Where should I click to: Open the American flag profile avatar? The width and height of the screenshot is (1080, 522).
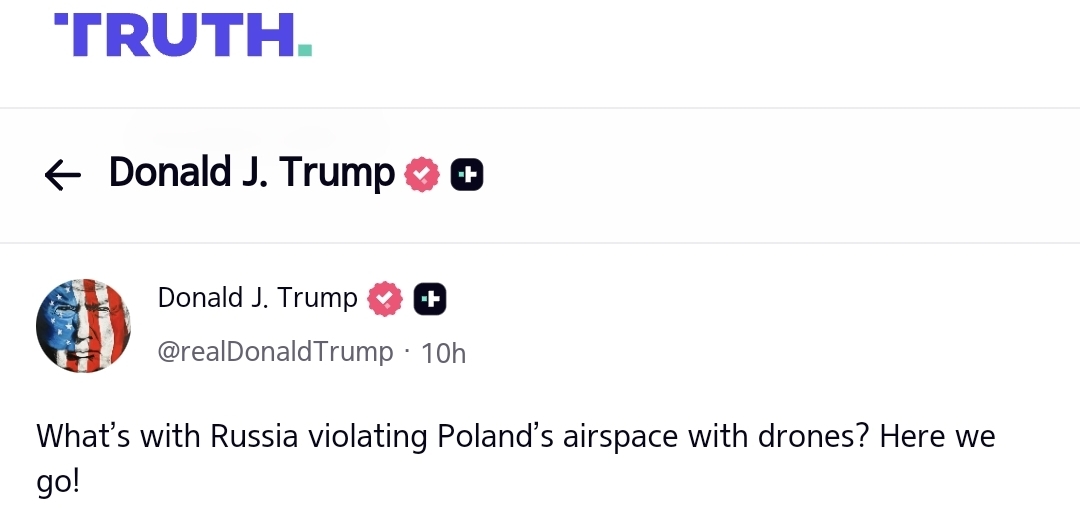[x=83, y=325]
